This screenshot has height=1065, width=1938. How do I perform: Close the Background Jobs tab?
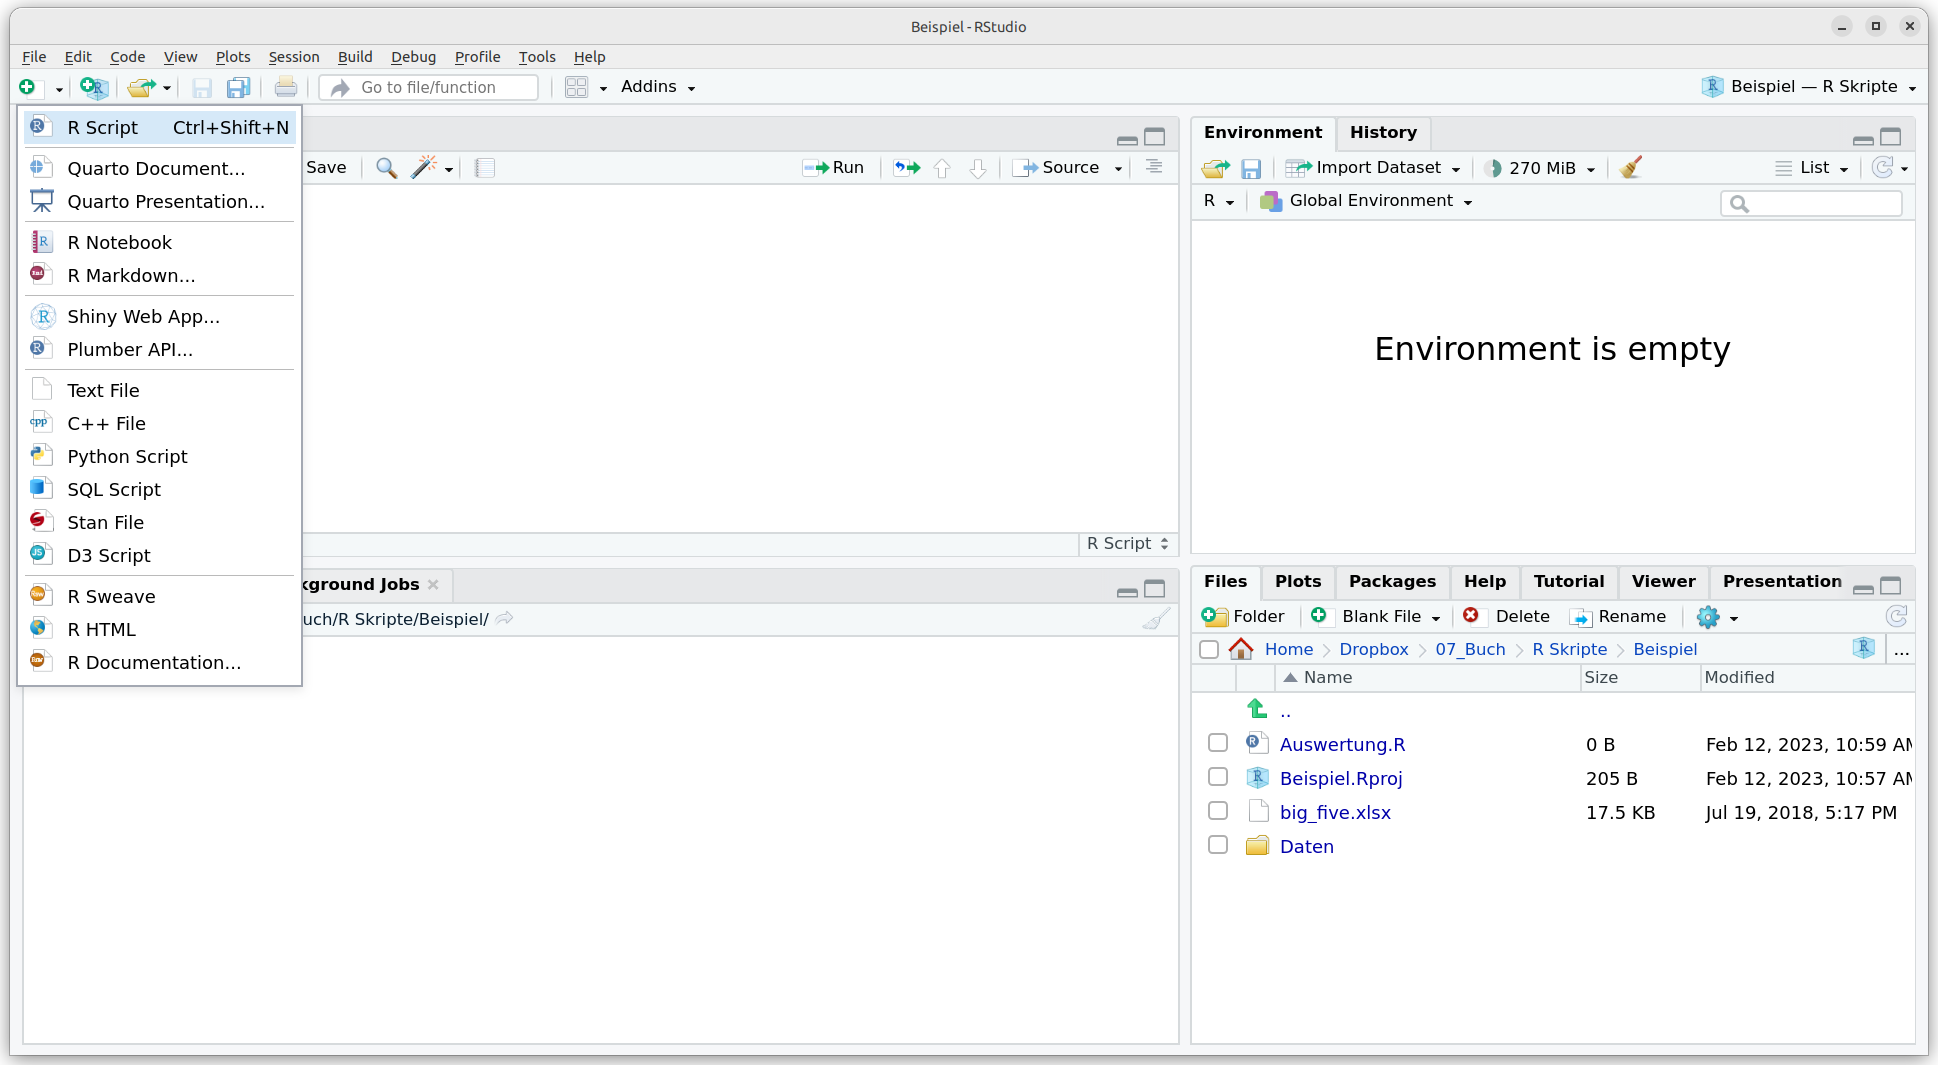(x=433, y=584)
